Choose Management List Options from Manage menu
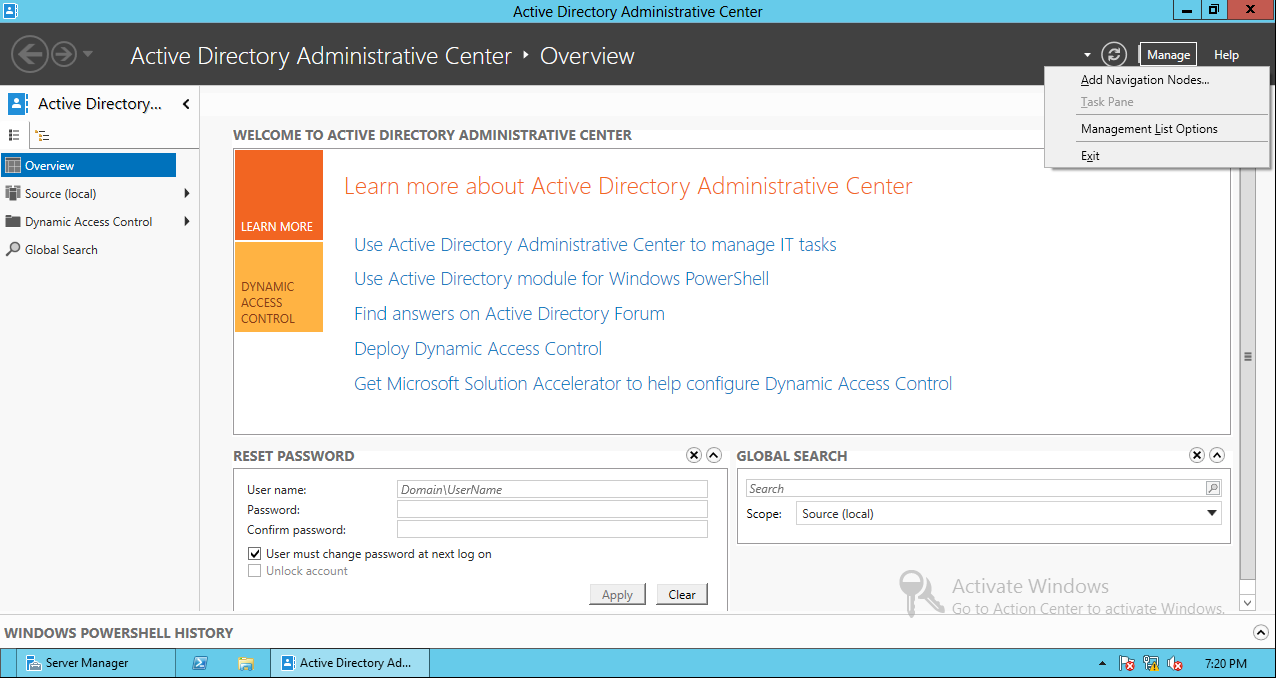Image resolution: width=1276 pixels, height=678 pixels. (1150, 128)
